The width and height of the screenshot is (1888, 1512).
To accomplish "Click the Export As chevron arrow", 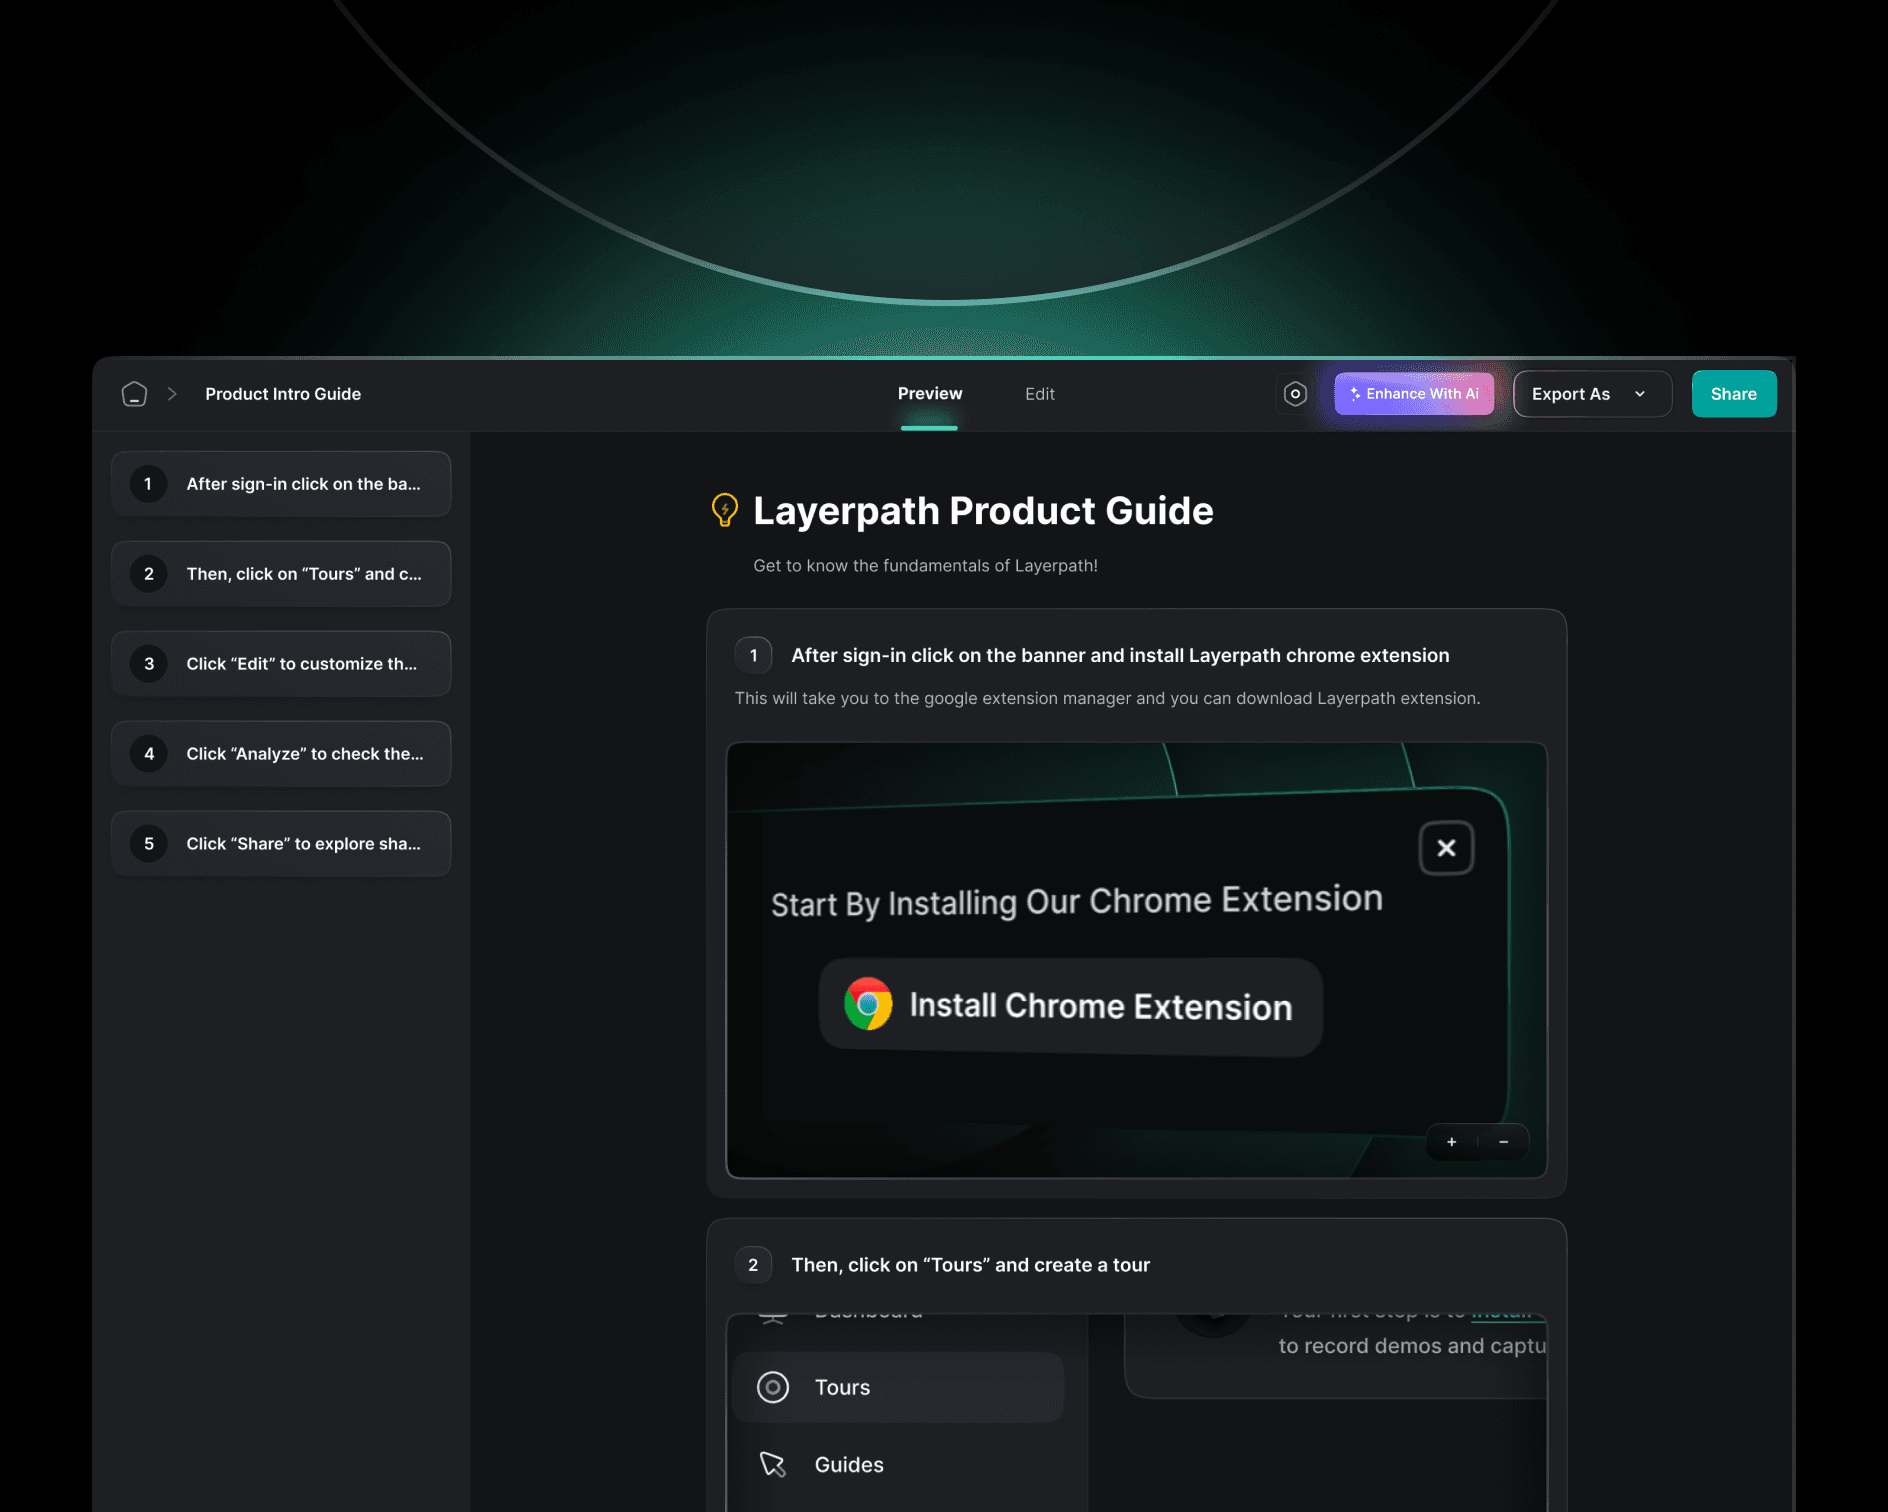I will pos(1641,394).
